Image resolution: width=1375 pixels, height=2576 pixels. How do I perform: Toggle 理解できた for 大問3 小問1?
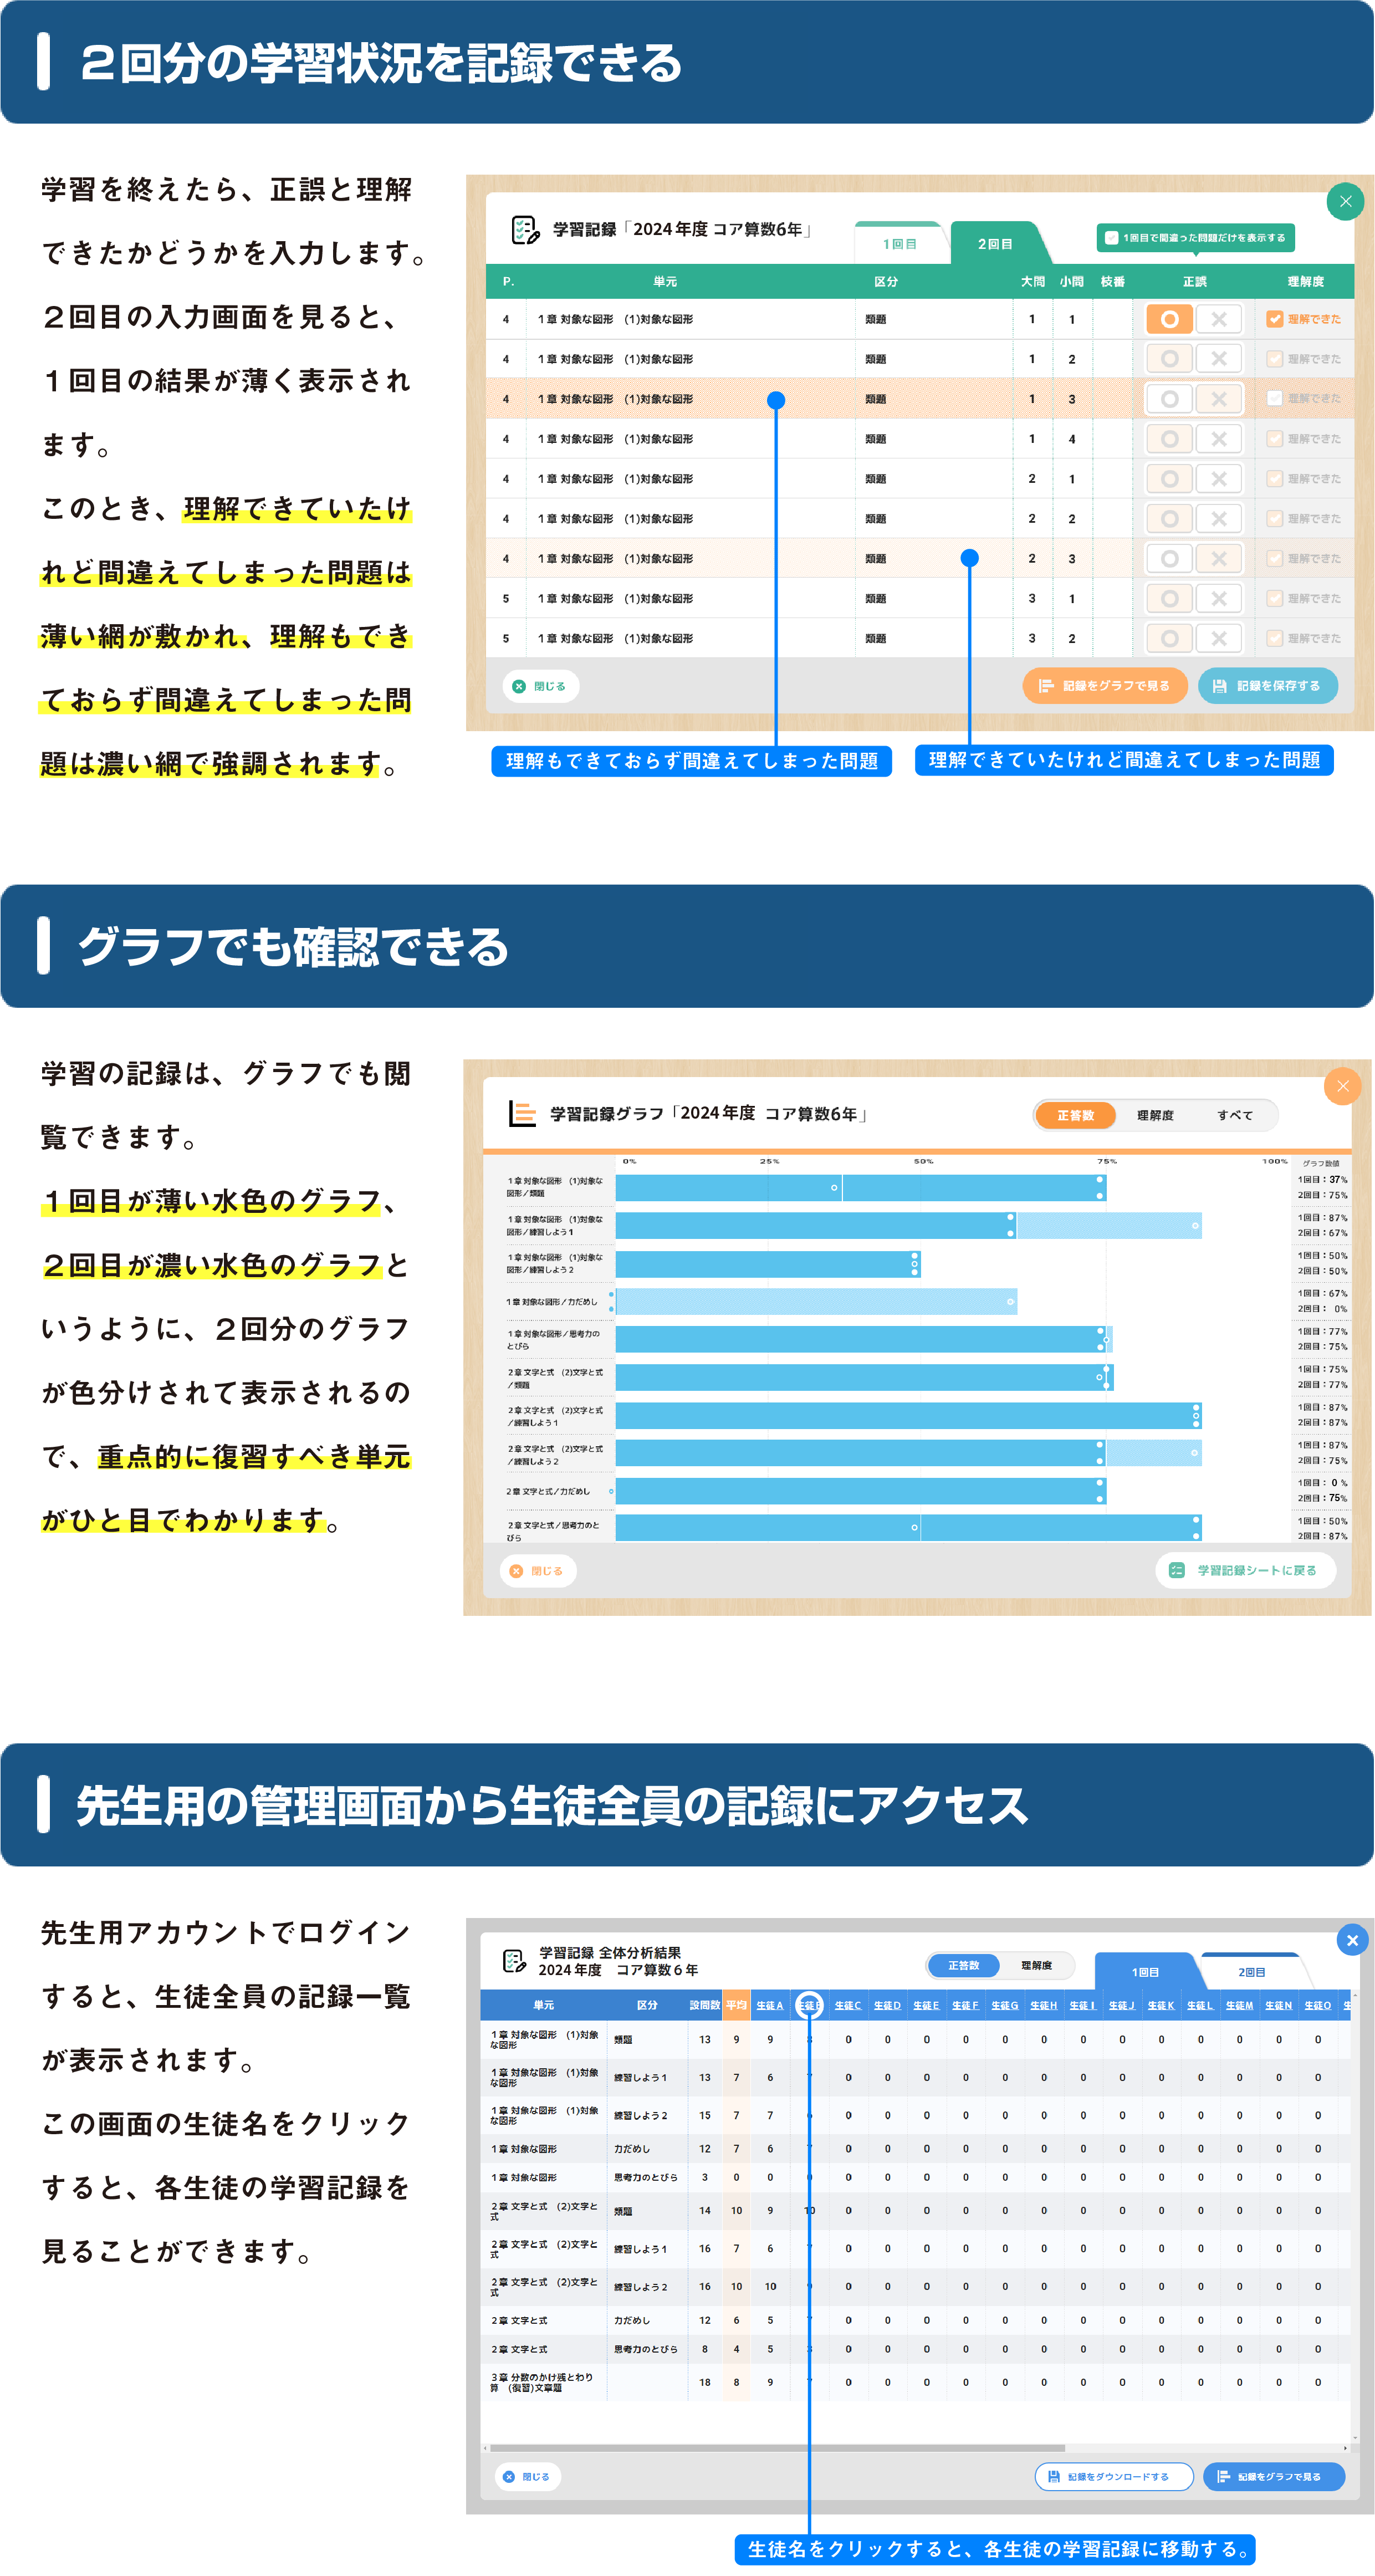click(1274, 599)
